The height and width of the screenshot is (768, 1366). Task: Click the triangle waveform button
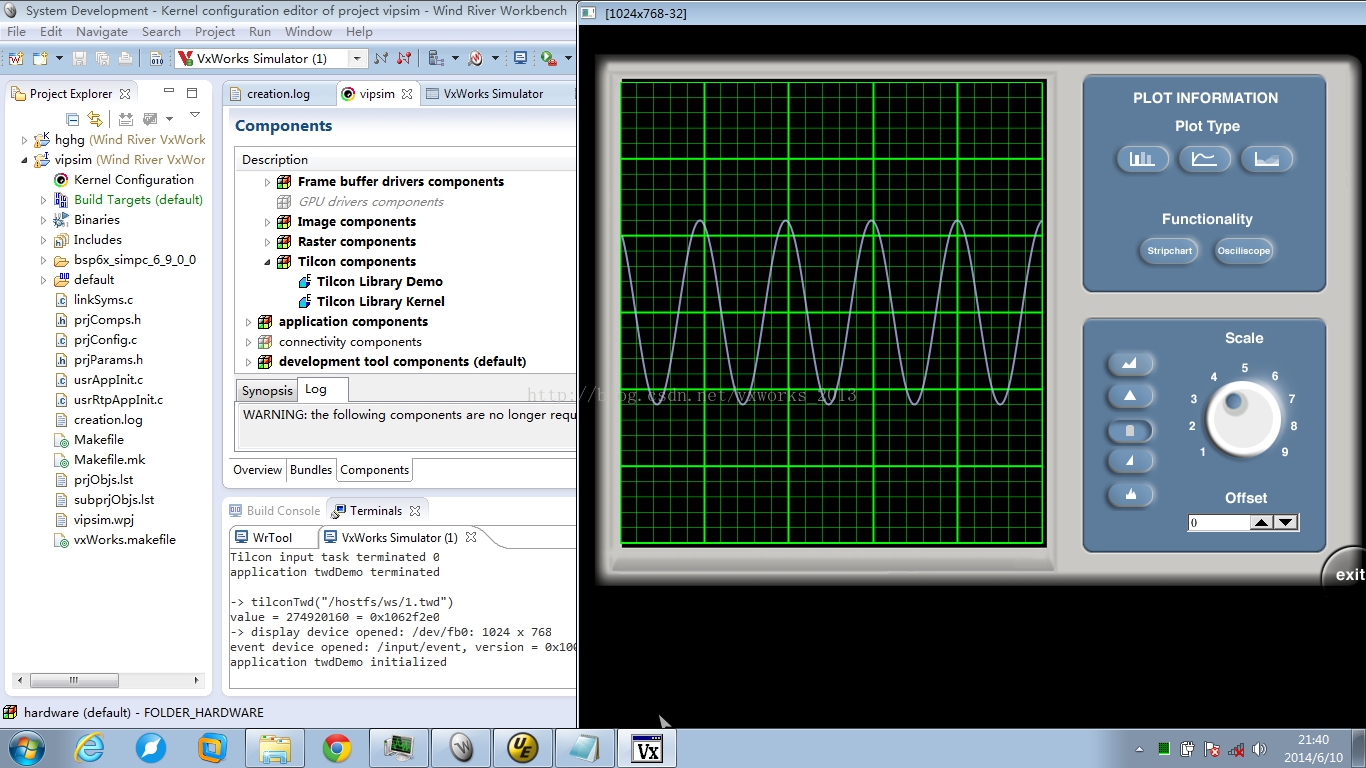tap(1130, 396)
